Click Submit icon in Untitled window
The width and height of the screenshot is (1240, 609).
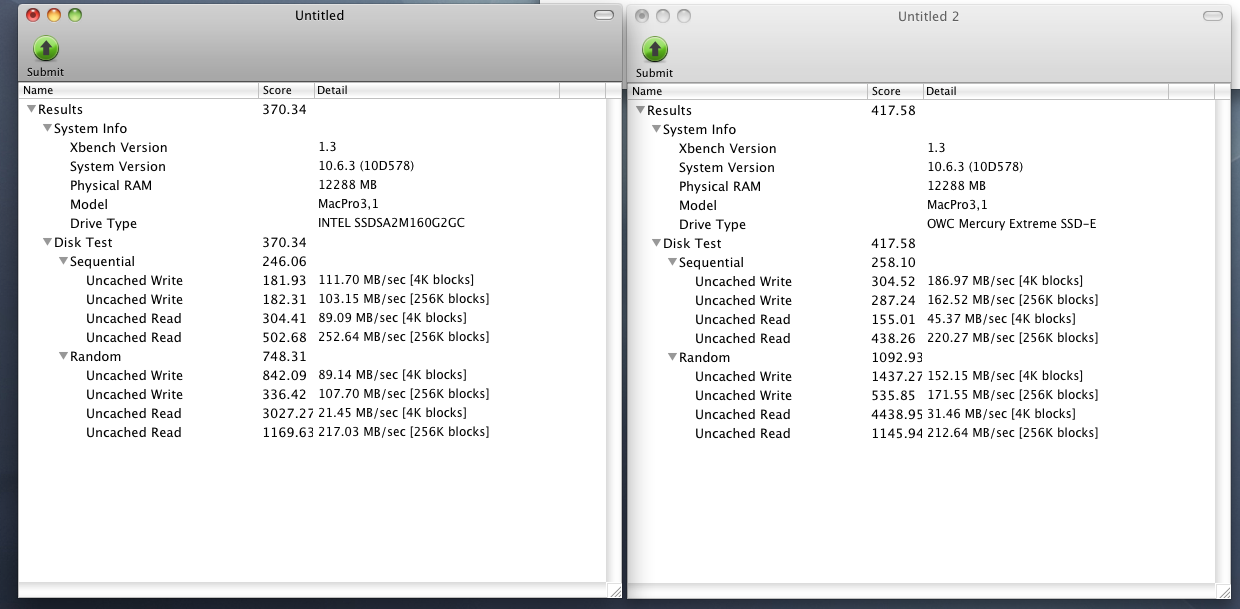[46, 48]
